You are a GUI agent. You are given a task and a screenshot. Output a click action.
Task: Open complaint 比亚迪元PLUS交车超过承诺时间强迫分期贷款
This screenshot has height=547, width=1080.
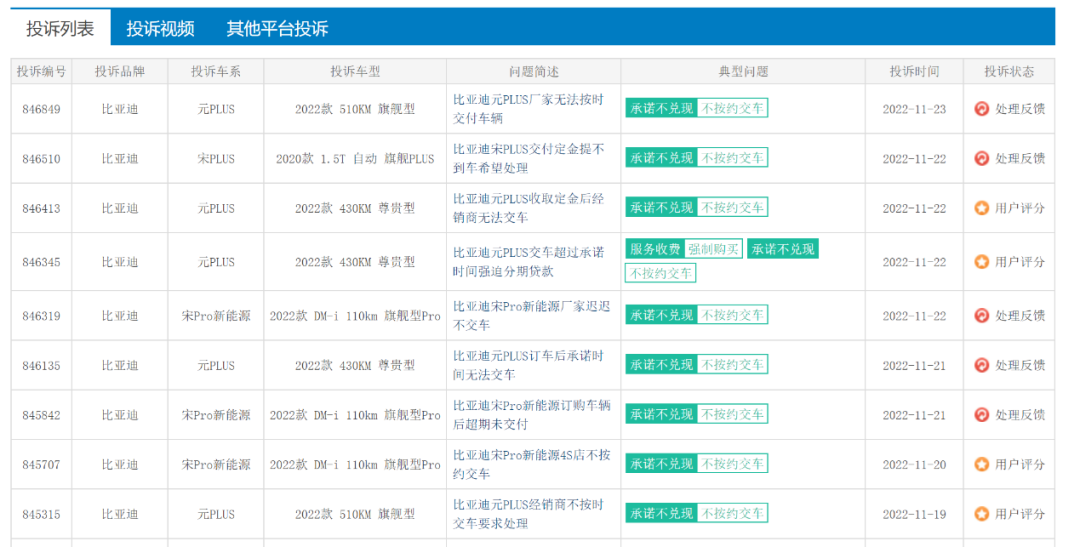click(x=528, y=262)
